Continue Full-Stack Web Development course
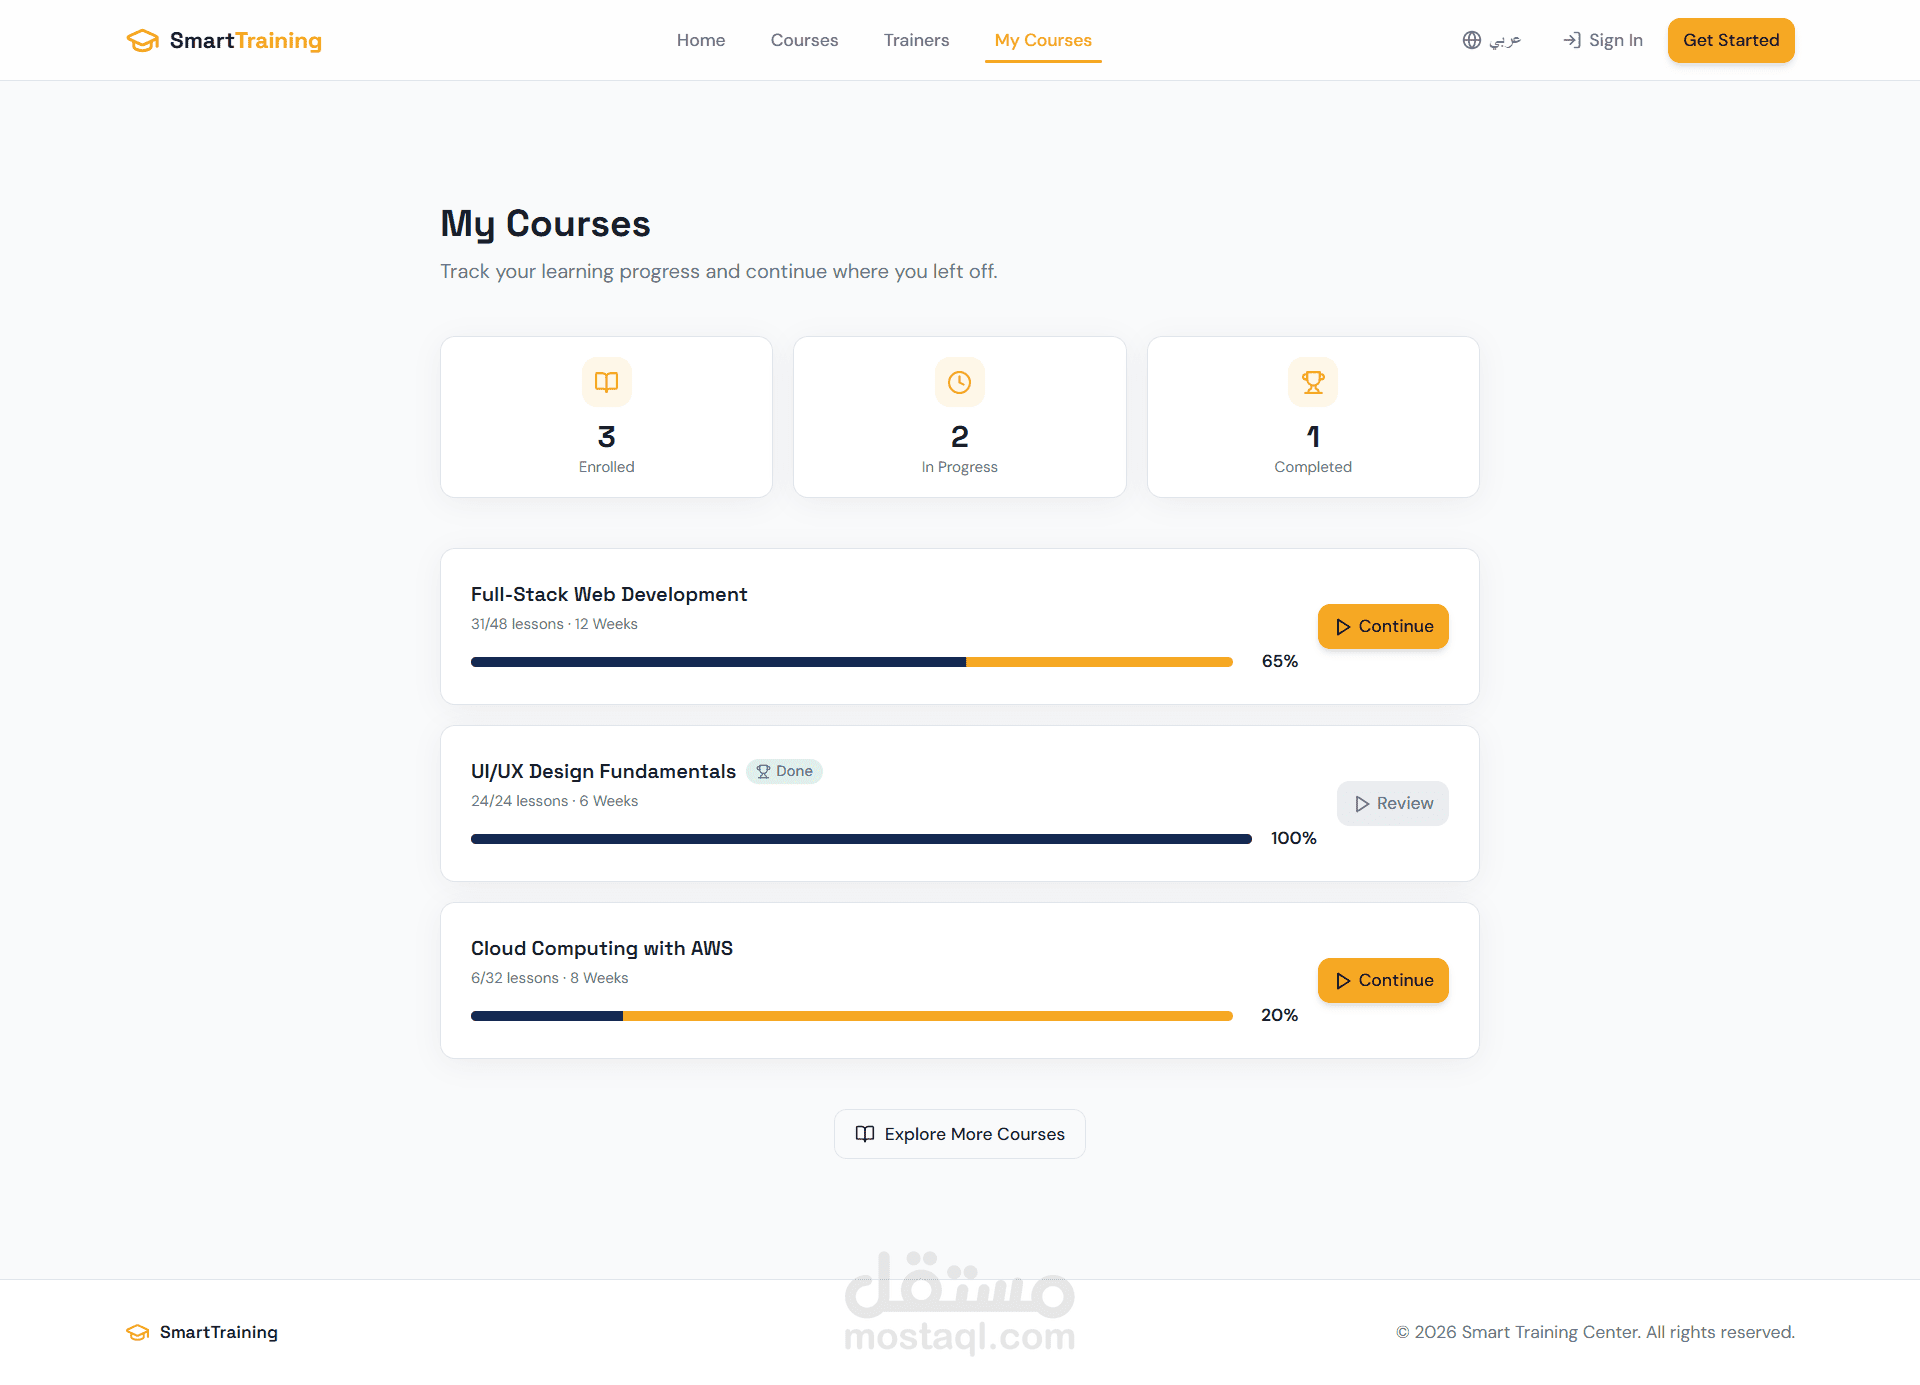This screenshot has height=1385, width=1920. [1382, 626]
